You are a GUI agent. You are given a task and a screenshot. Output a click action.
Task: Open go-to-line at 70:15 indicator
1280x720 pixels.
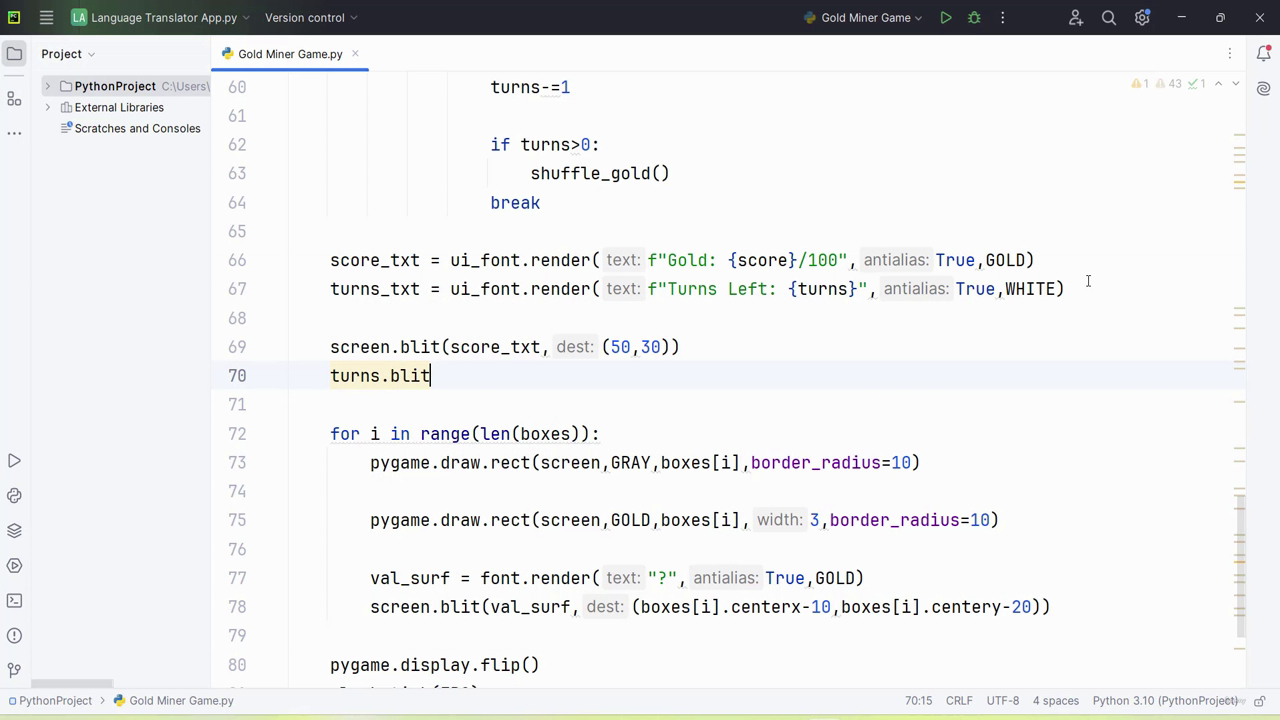click(x=918, y=701)
